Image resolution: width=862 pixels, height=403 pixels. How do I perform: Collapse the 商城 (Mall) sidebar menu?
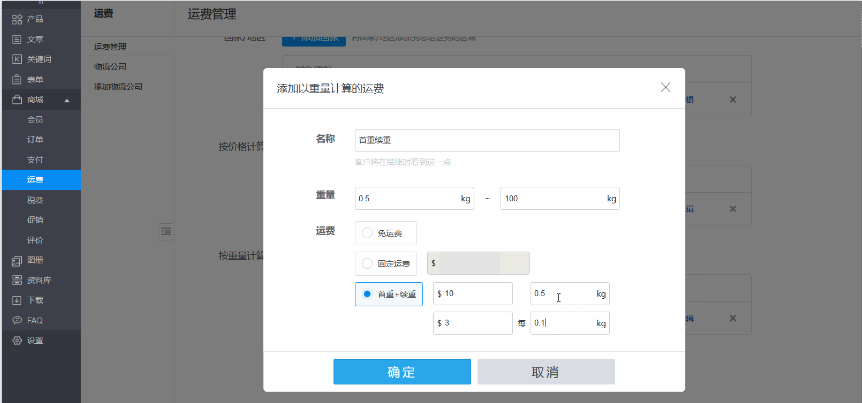pos(67,100)
